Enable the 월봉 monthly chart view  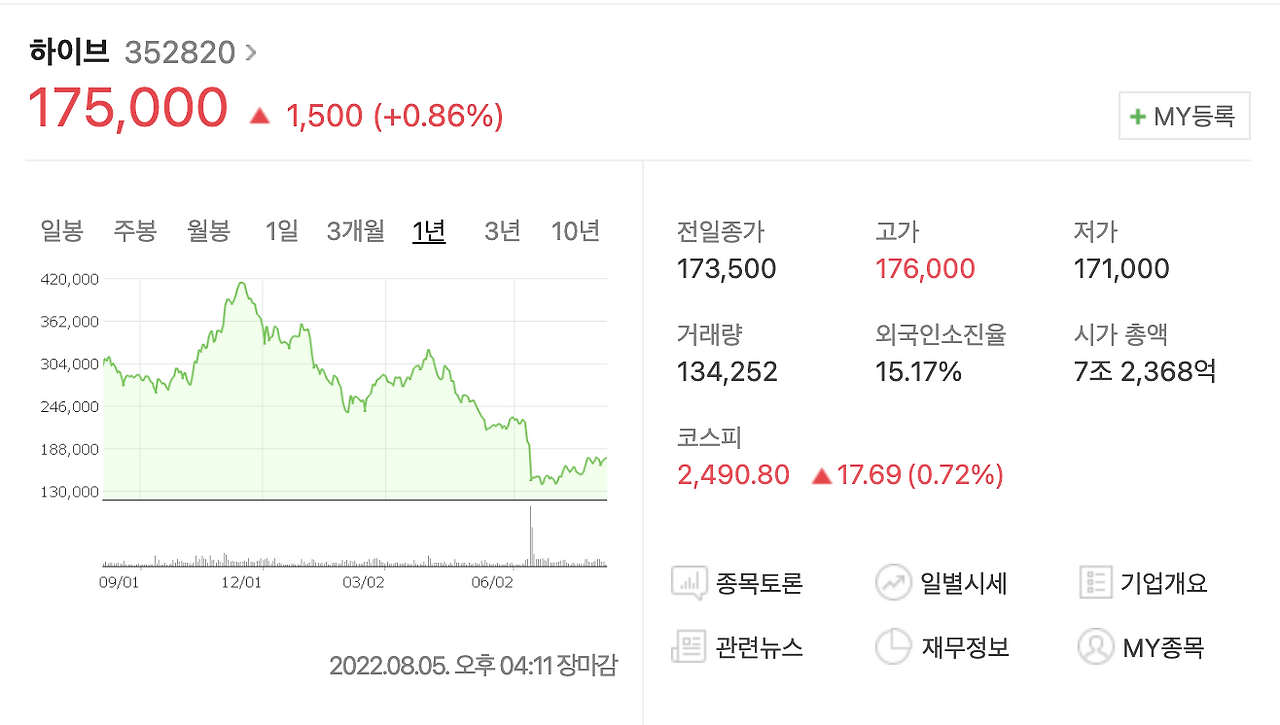(x=210, y=230)
